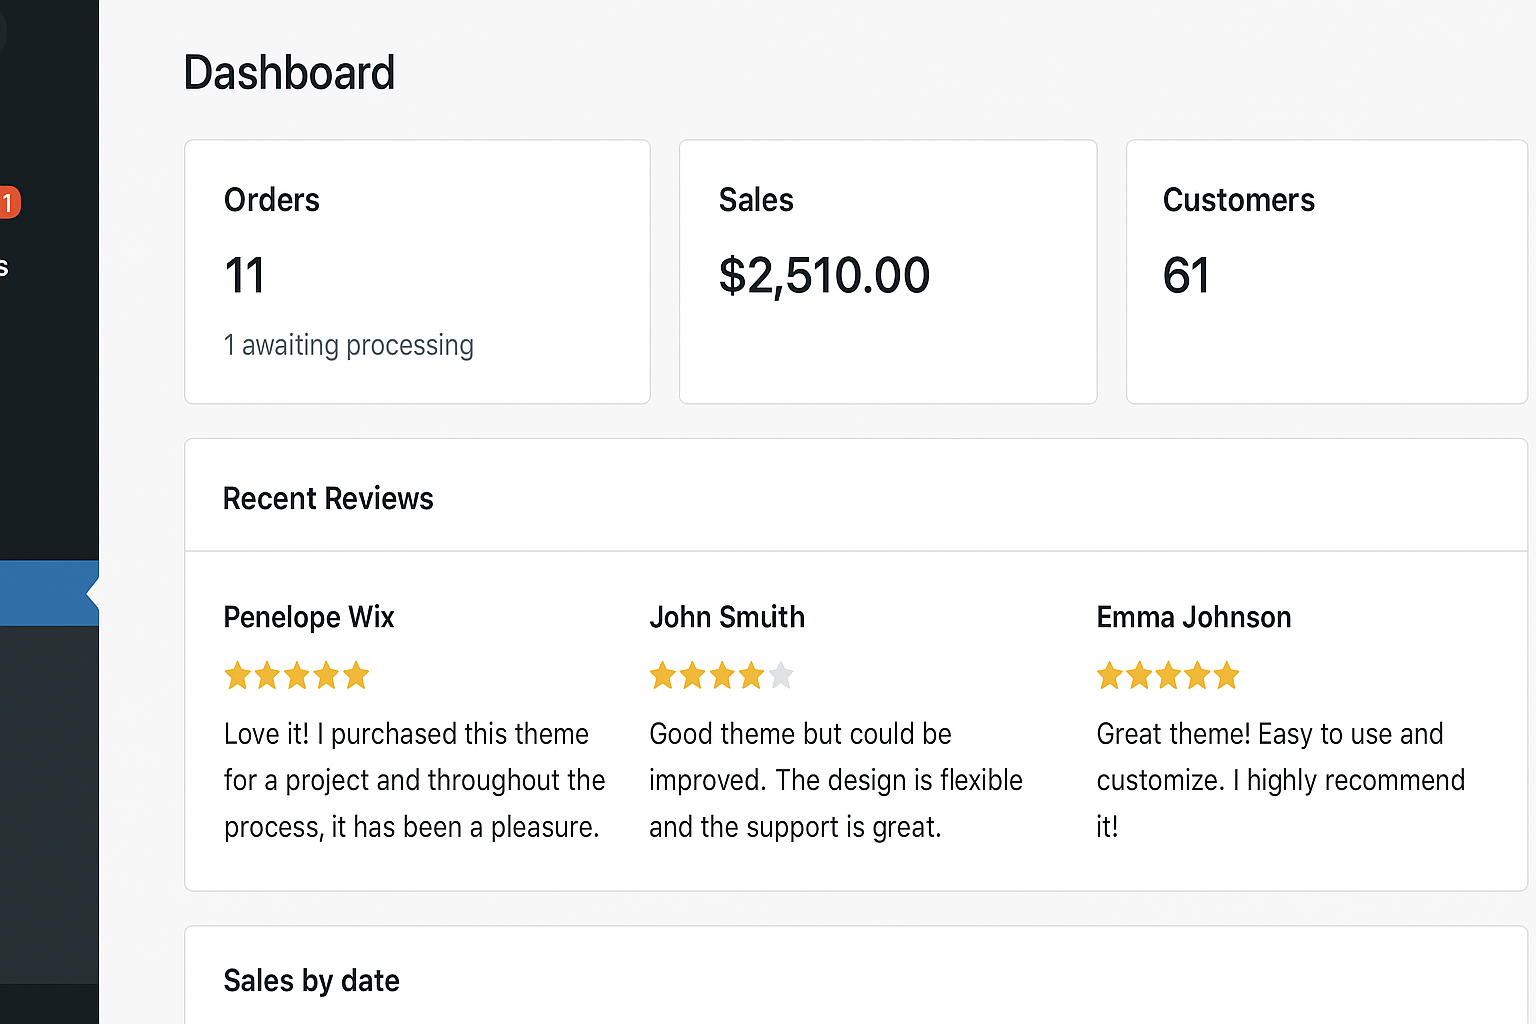Expand the Sales by date panel
1536x1024 pixels.
(311, 980)
